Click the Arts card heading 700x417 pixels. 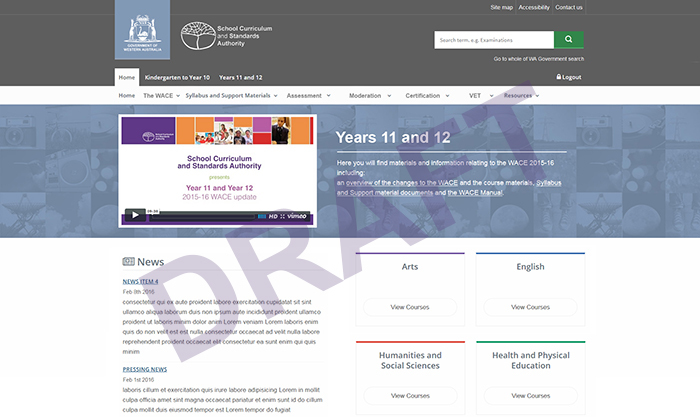click(x=410, y=267)
